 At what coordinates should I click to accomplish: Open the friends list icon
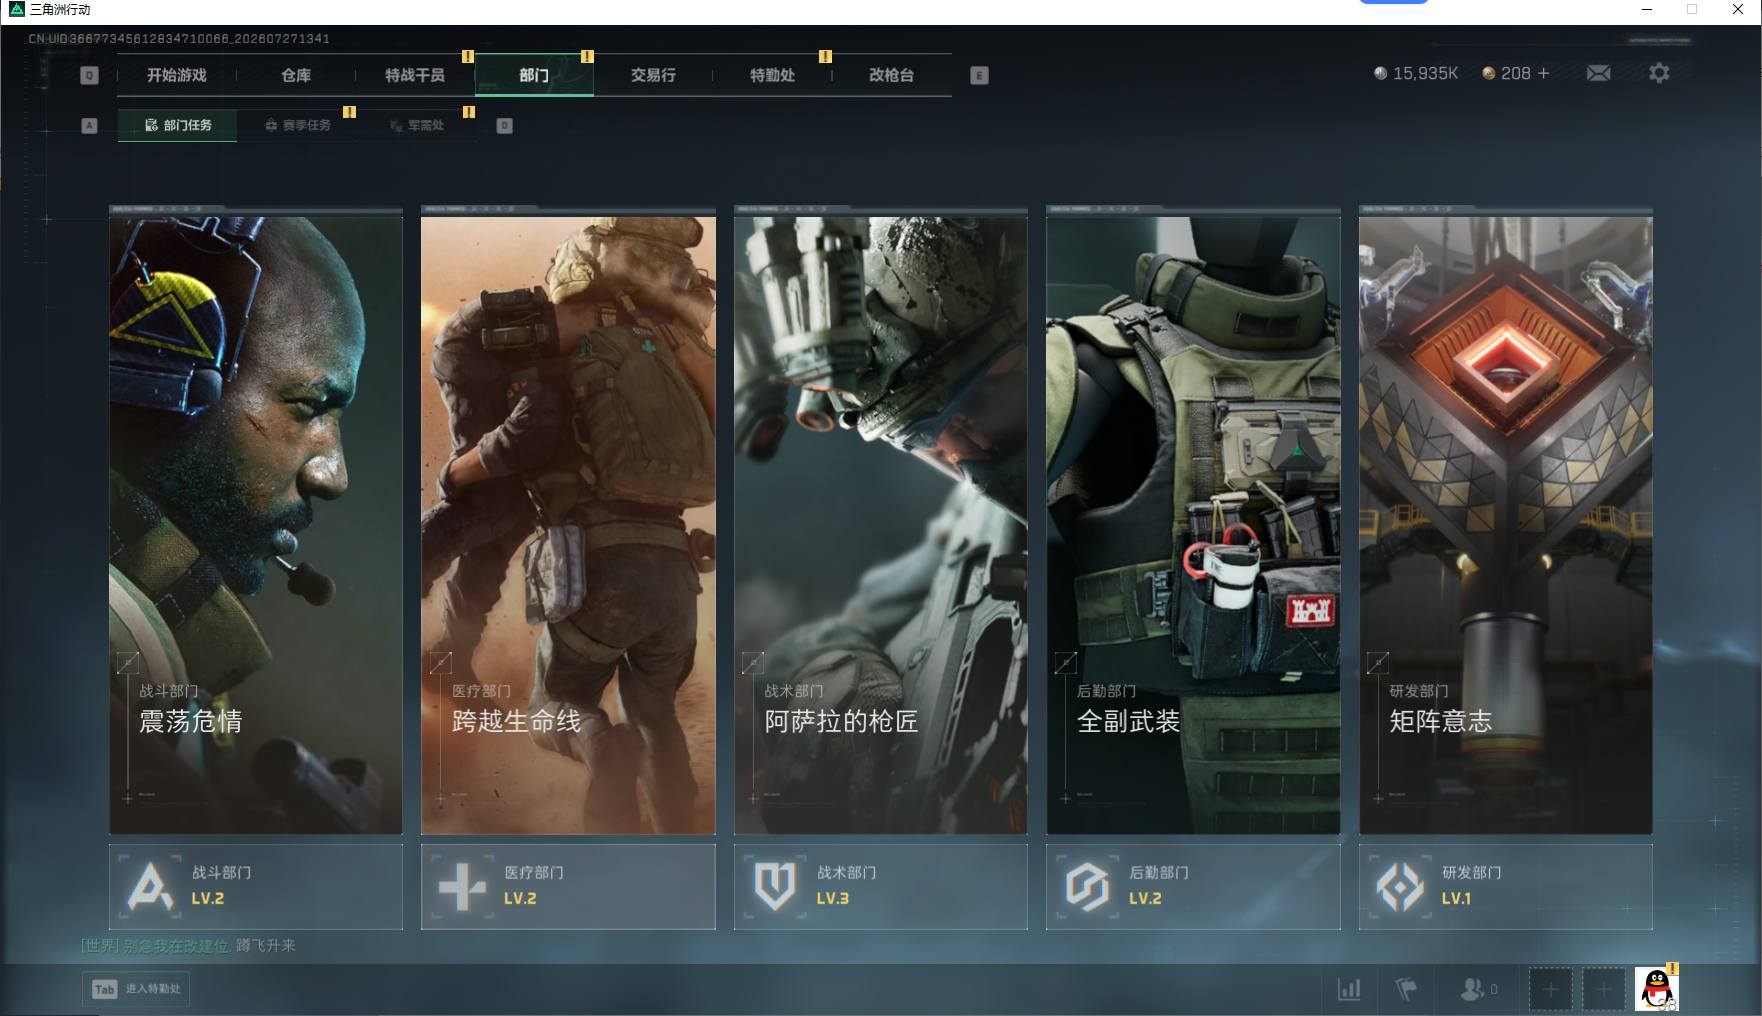coord(1478,989)
